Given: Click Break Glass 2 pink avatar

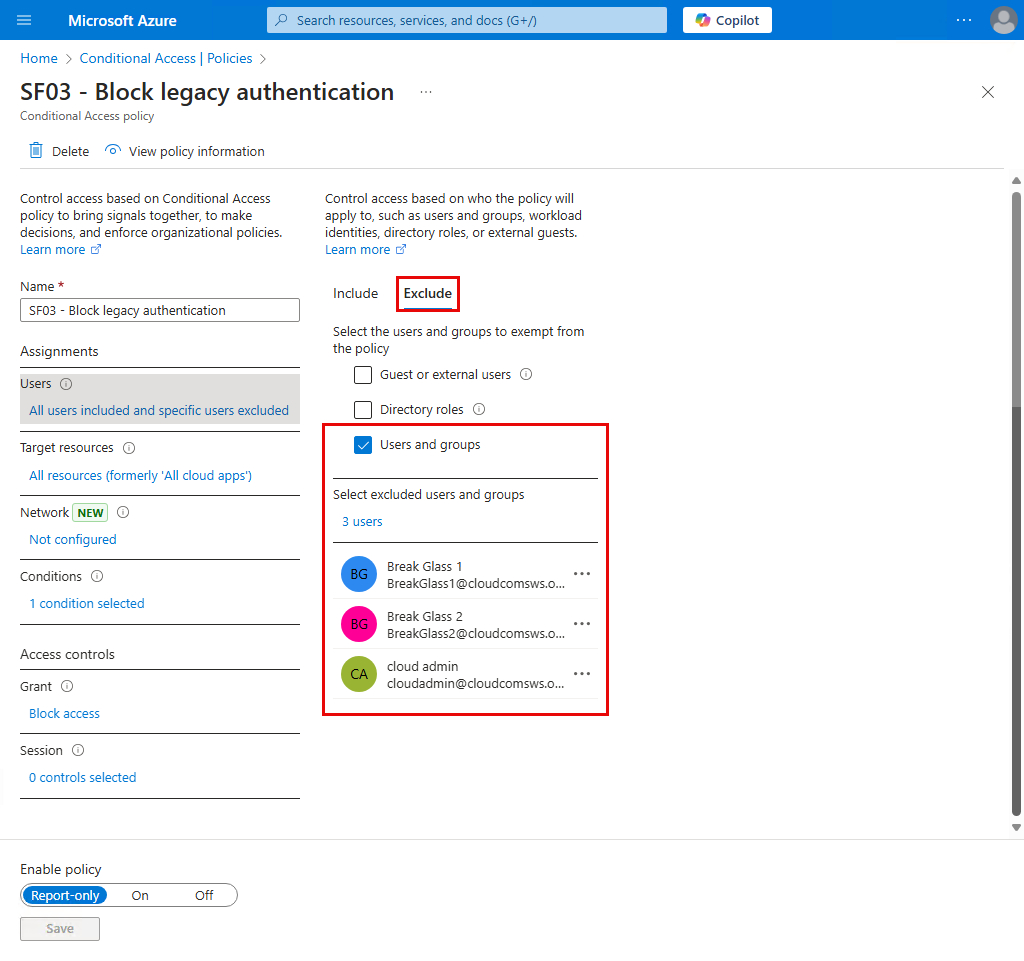Looking at the screenshot, I should 359,624.
